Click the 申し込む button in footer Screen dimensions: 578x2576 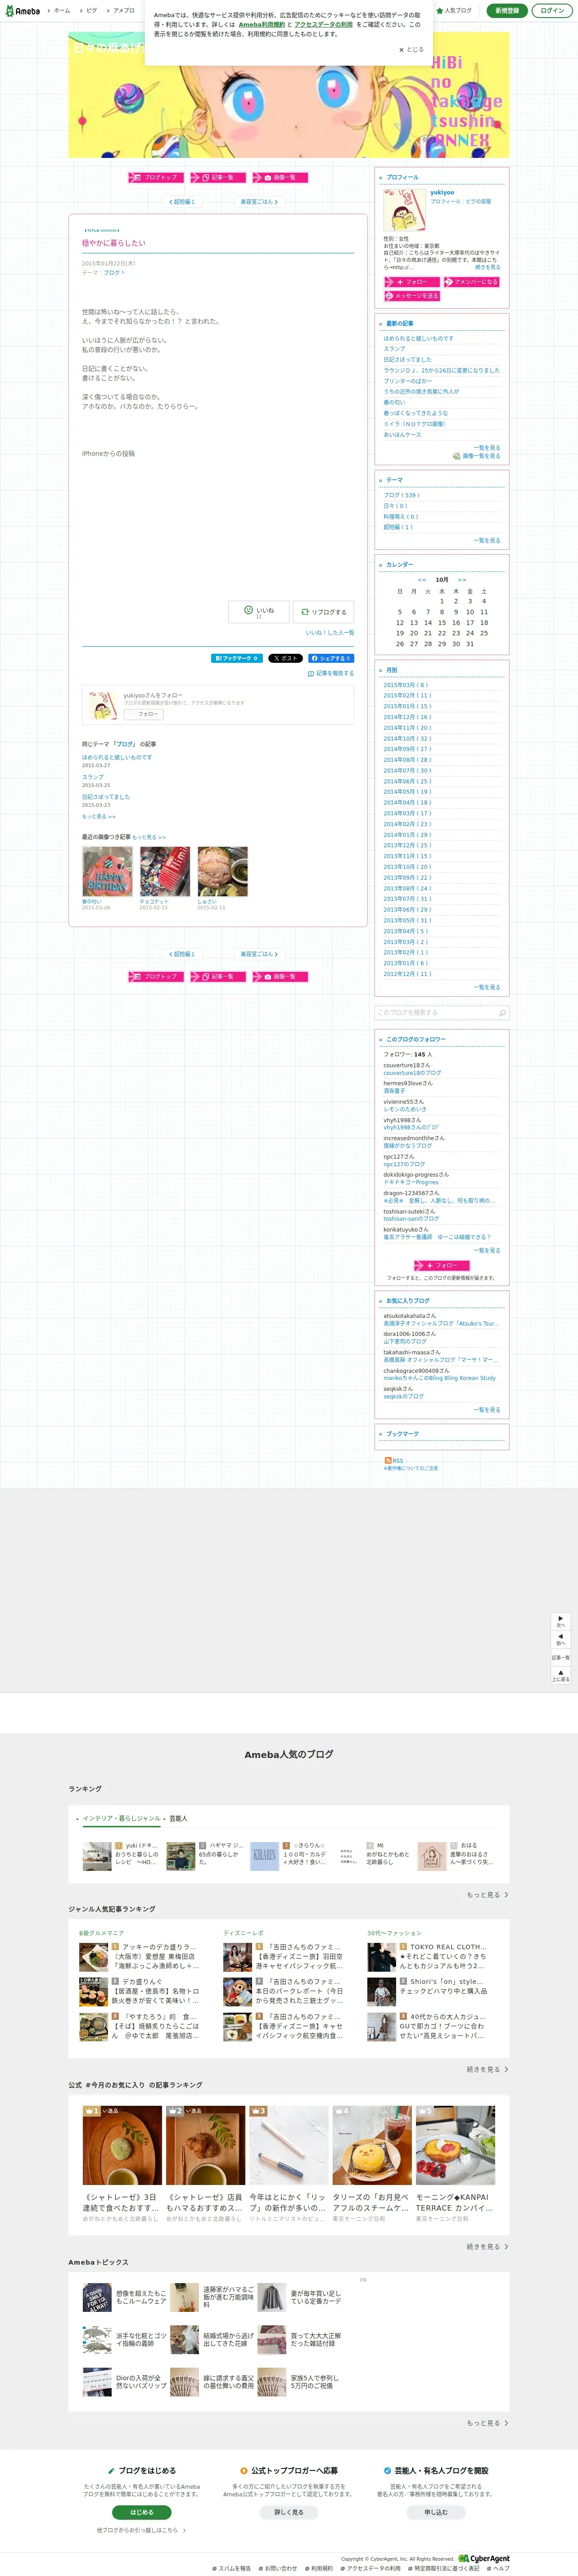[436, 2512]
